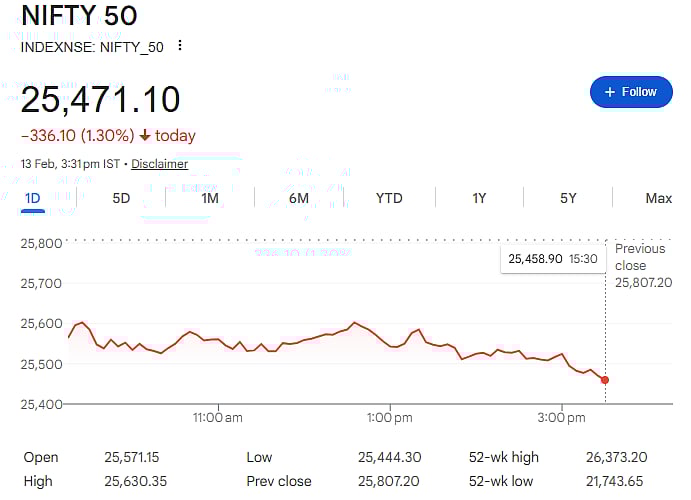Click the Open value 25,571.15

(x=131, y=457)
